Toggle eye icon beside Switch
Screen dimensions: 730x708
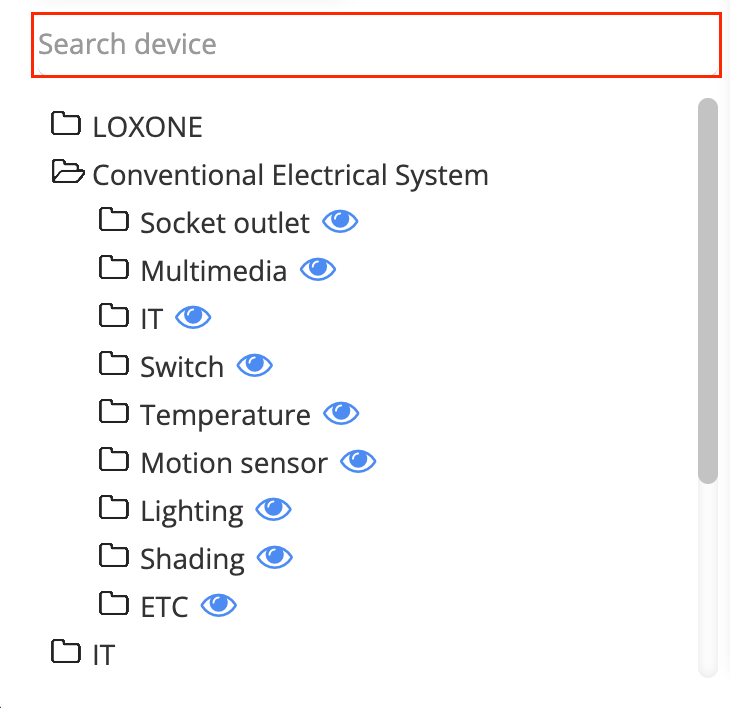[255, 365]
